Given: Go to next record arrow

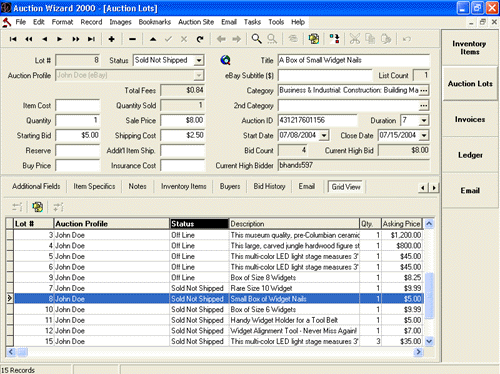Looking at the screenshot, I should pyautogui.click(x=60, y=39).
